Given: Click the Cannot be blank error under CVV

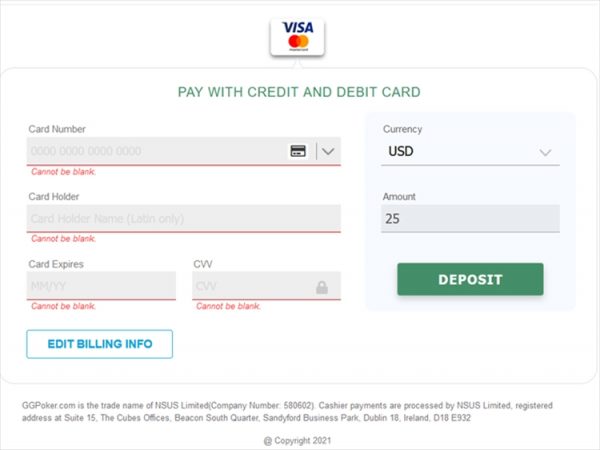Looking at the screenshot, I should pos(228,306).
